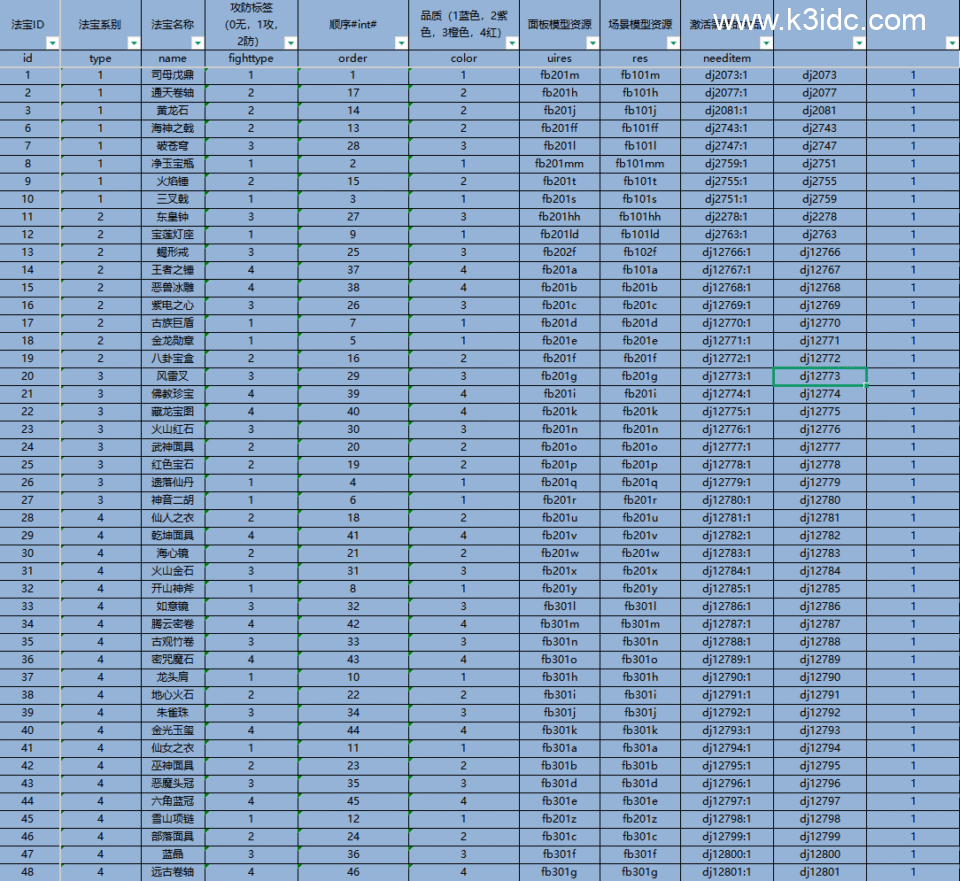Click the selected cell dj12773
This screenshot has width=960, height=881.
click(819, 377)
